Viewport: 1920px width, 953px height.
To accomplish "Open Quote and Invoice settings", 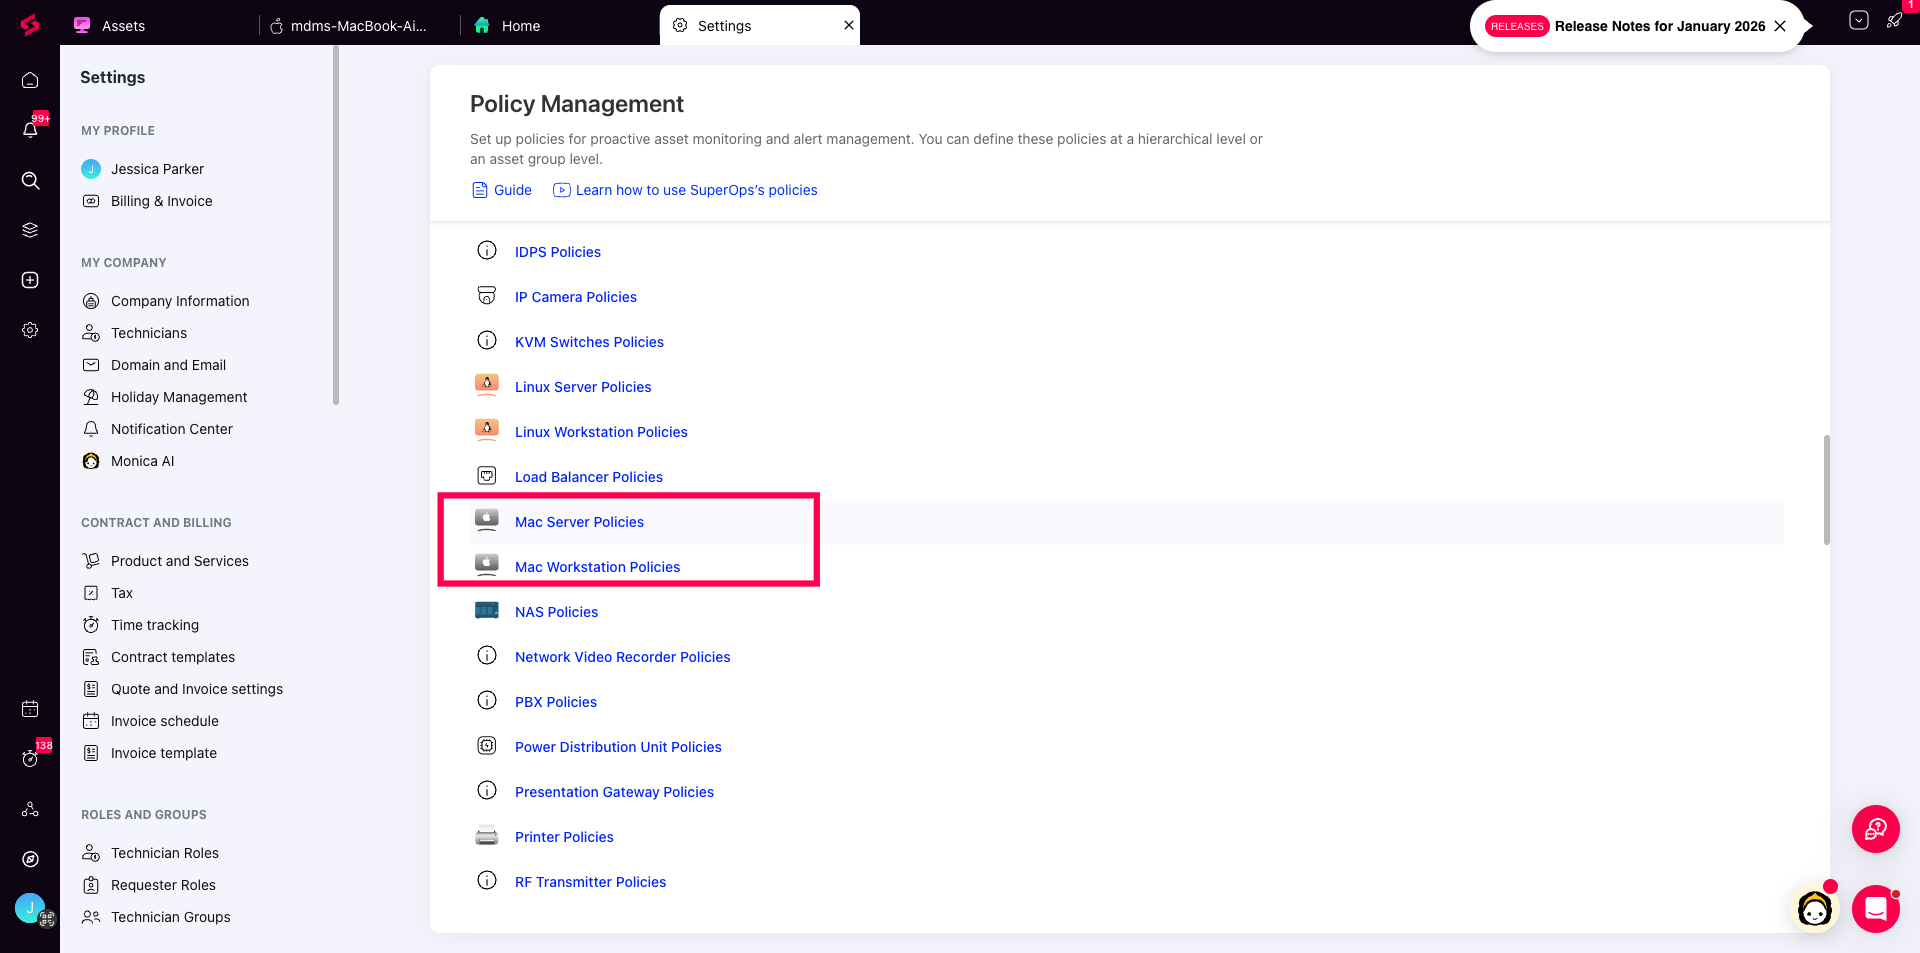I will [197, 689].
